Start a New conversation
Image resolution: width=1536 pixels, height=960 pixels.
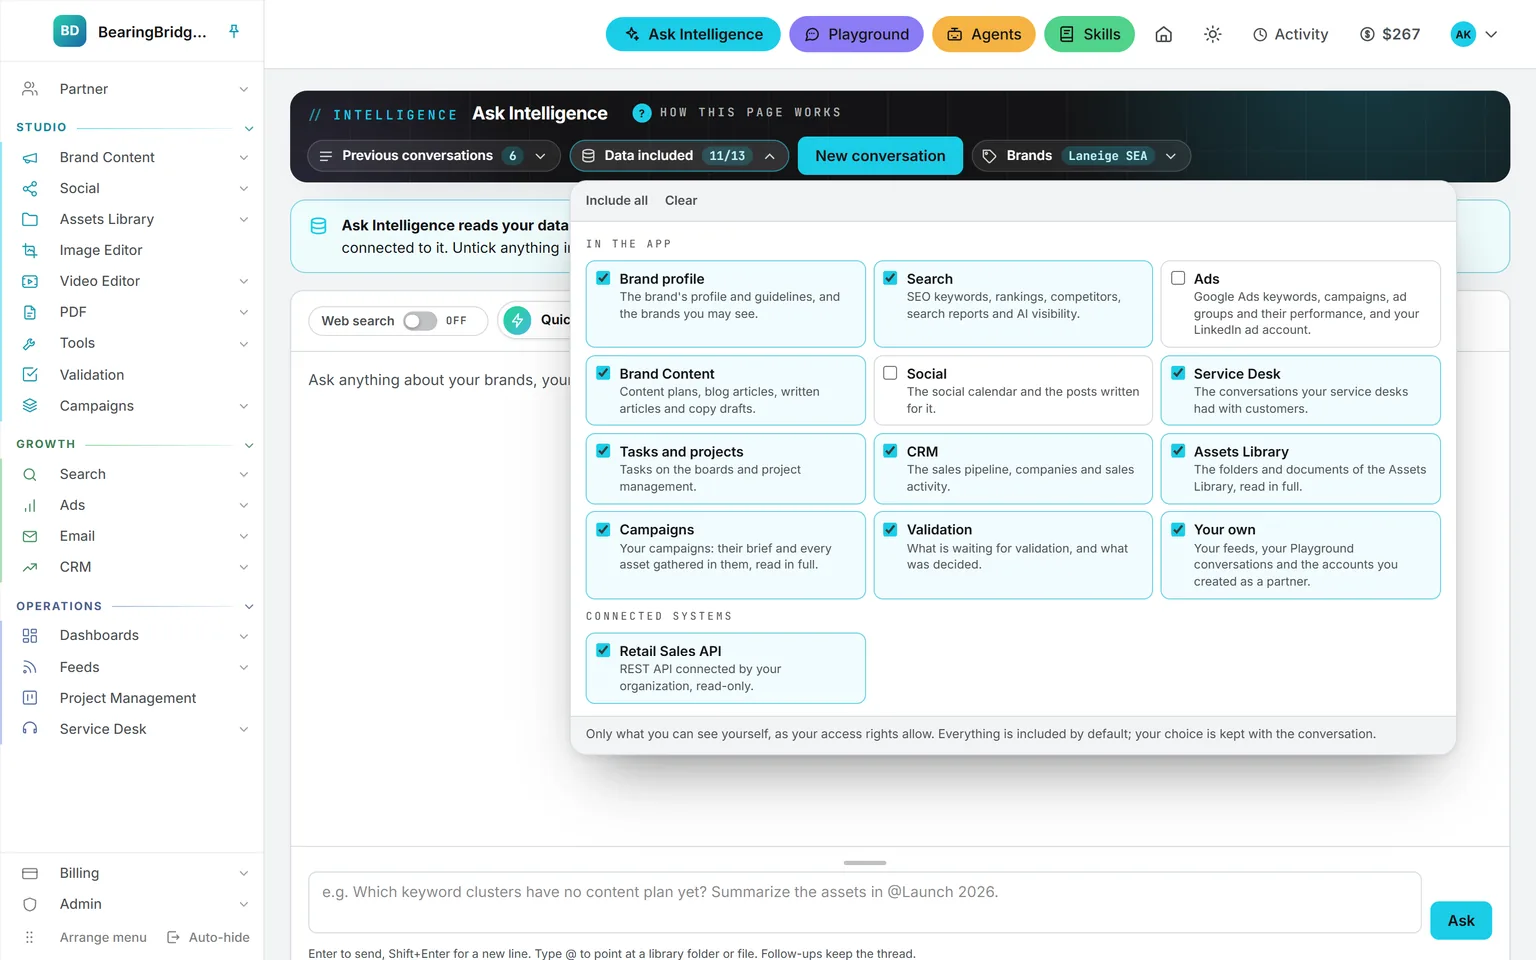click(880, 156)
